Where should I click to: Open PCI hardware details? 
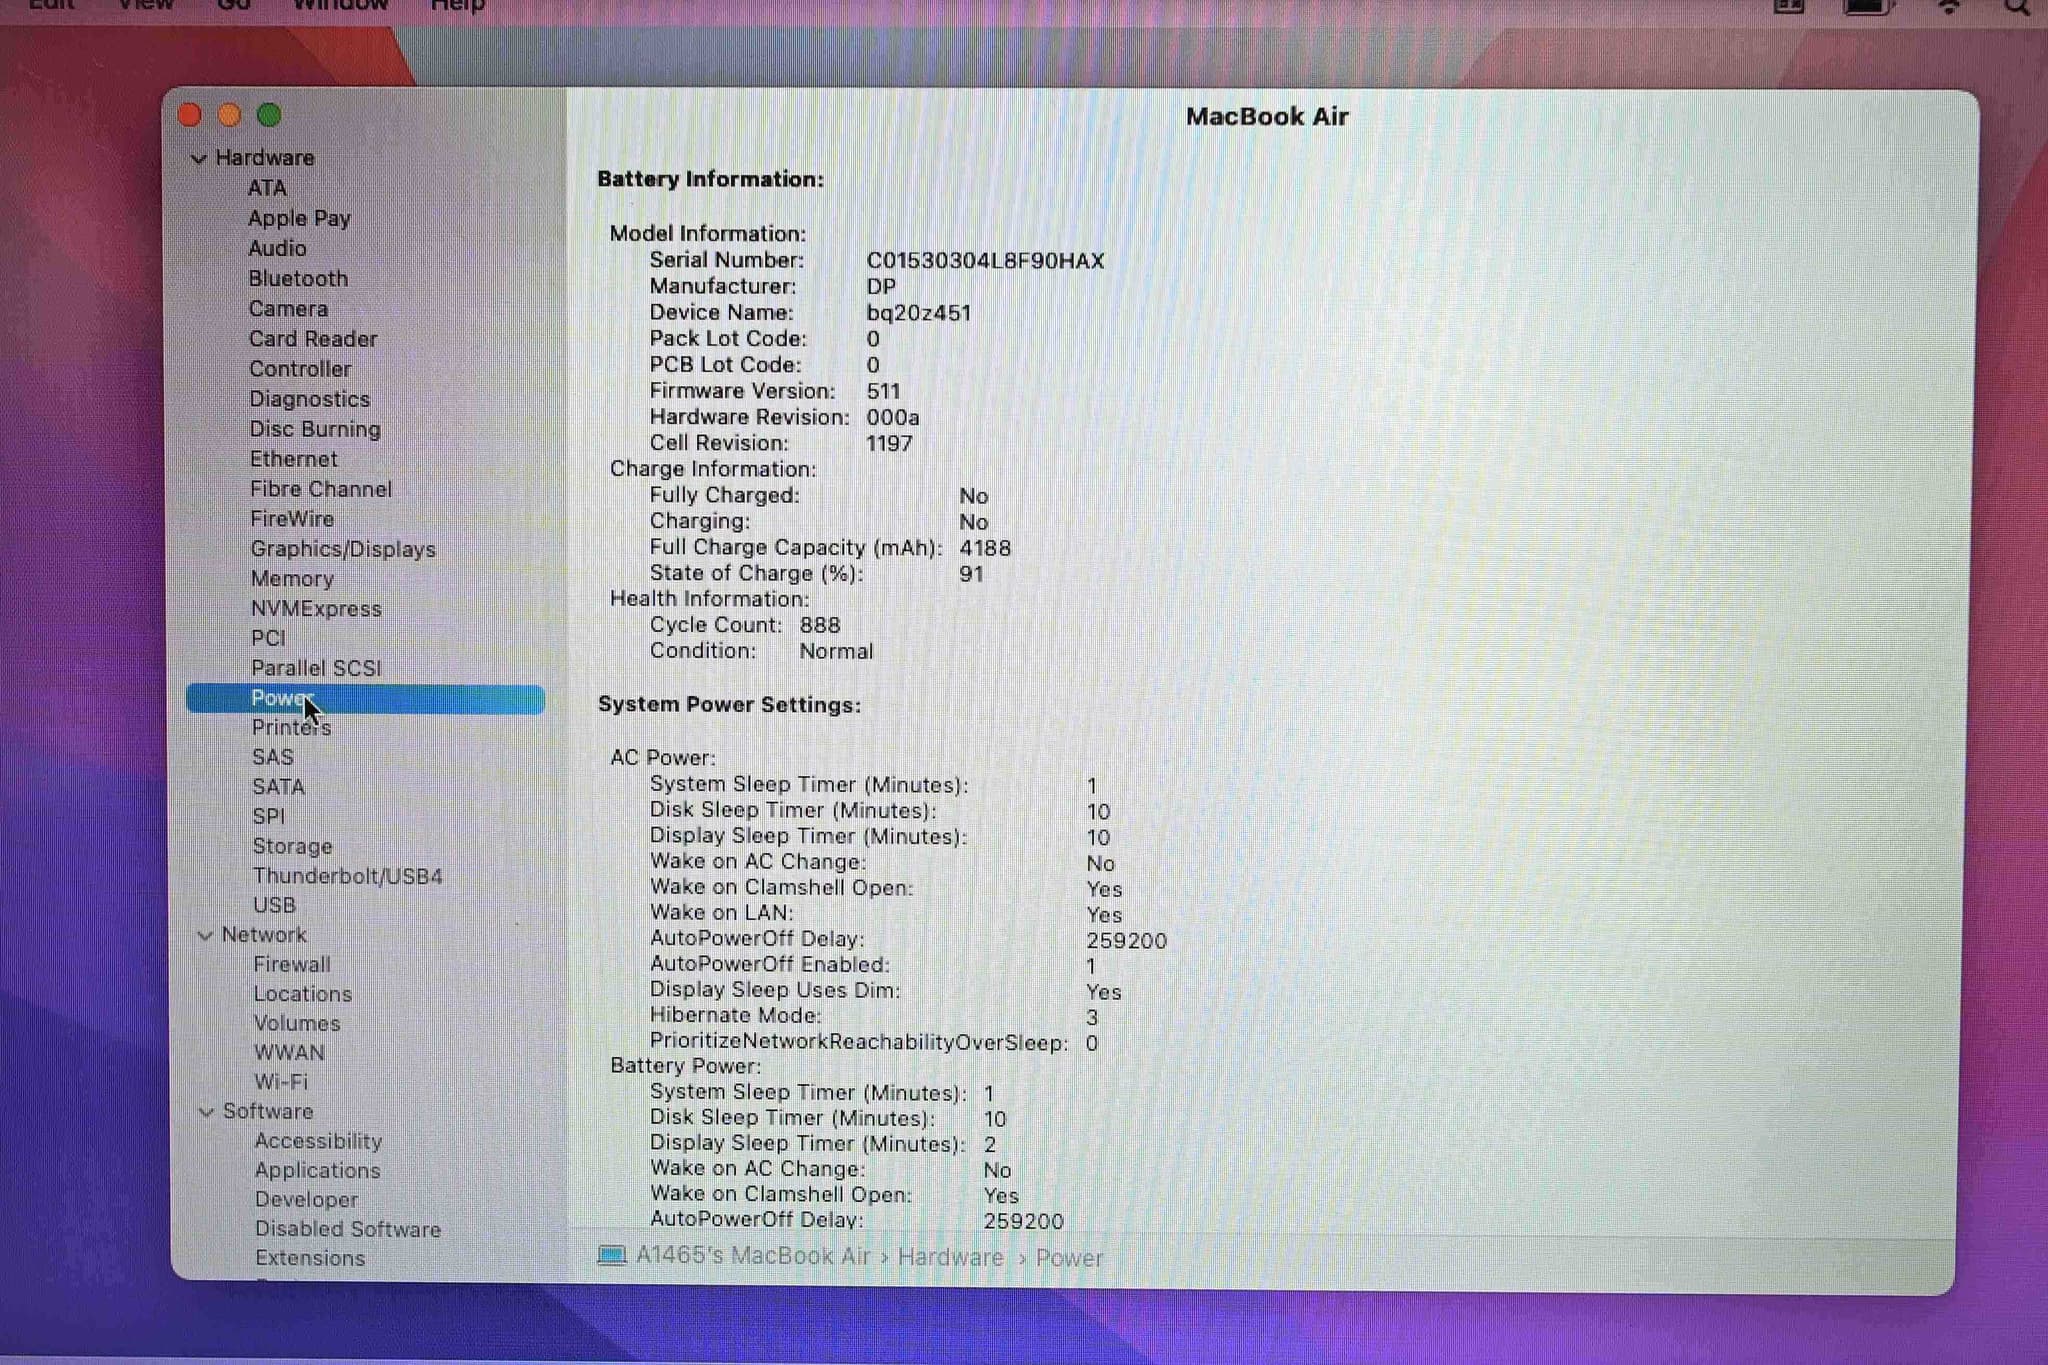coord(268,637)
